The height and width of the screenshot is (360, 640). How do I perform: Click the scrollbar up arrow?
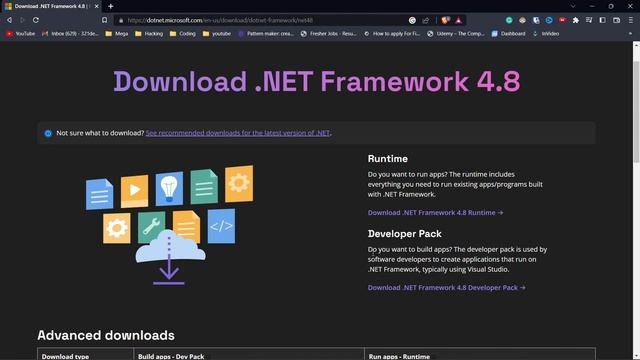point(636,45)
